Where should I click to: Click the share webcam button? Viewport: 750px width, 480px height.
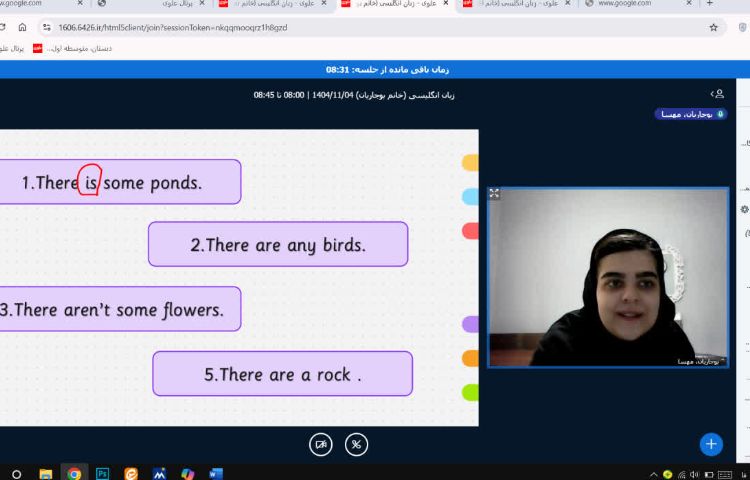321,444
